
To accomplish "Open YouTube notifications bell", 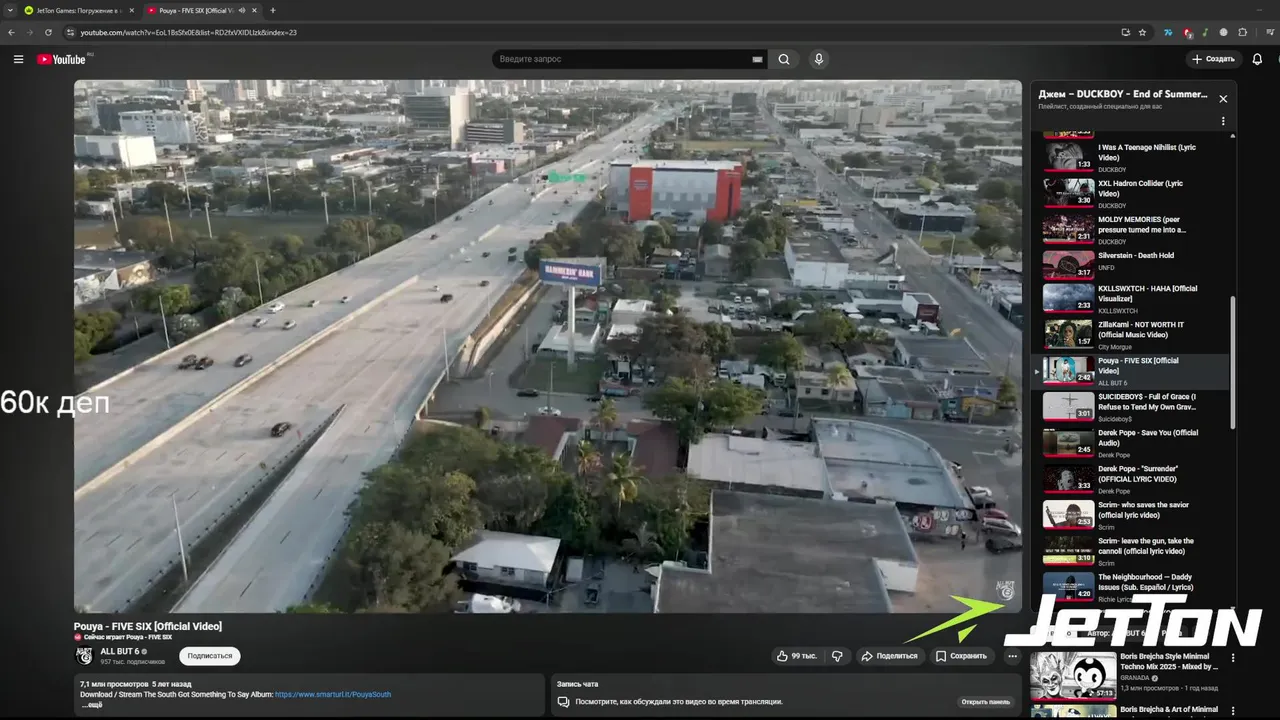I will pos(1257,59).
